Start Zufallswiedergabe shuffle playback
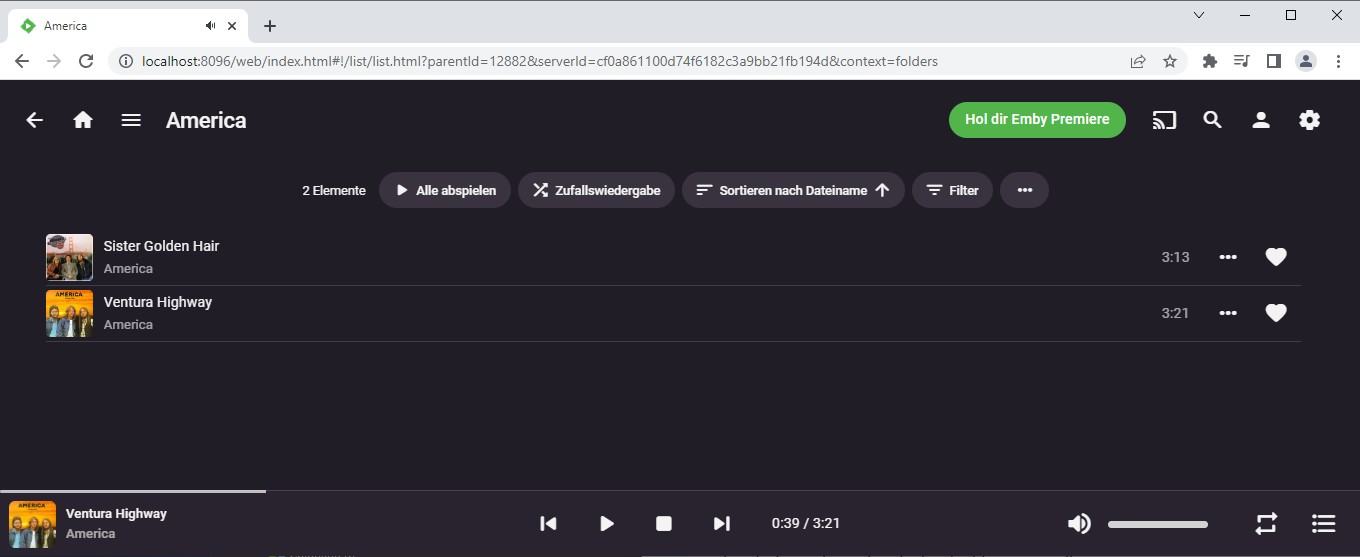This screenshot has height=557, width=1360. 596,190
